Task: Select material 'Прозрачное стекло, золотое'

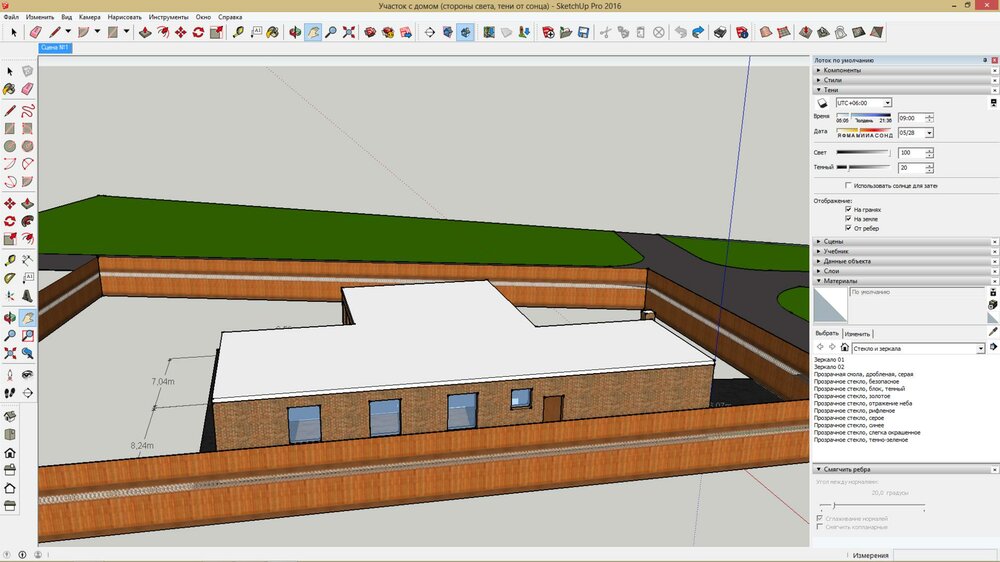Action: pyautogui.click(x=850, y=397)
